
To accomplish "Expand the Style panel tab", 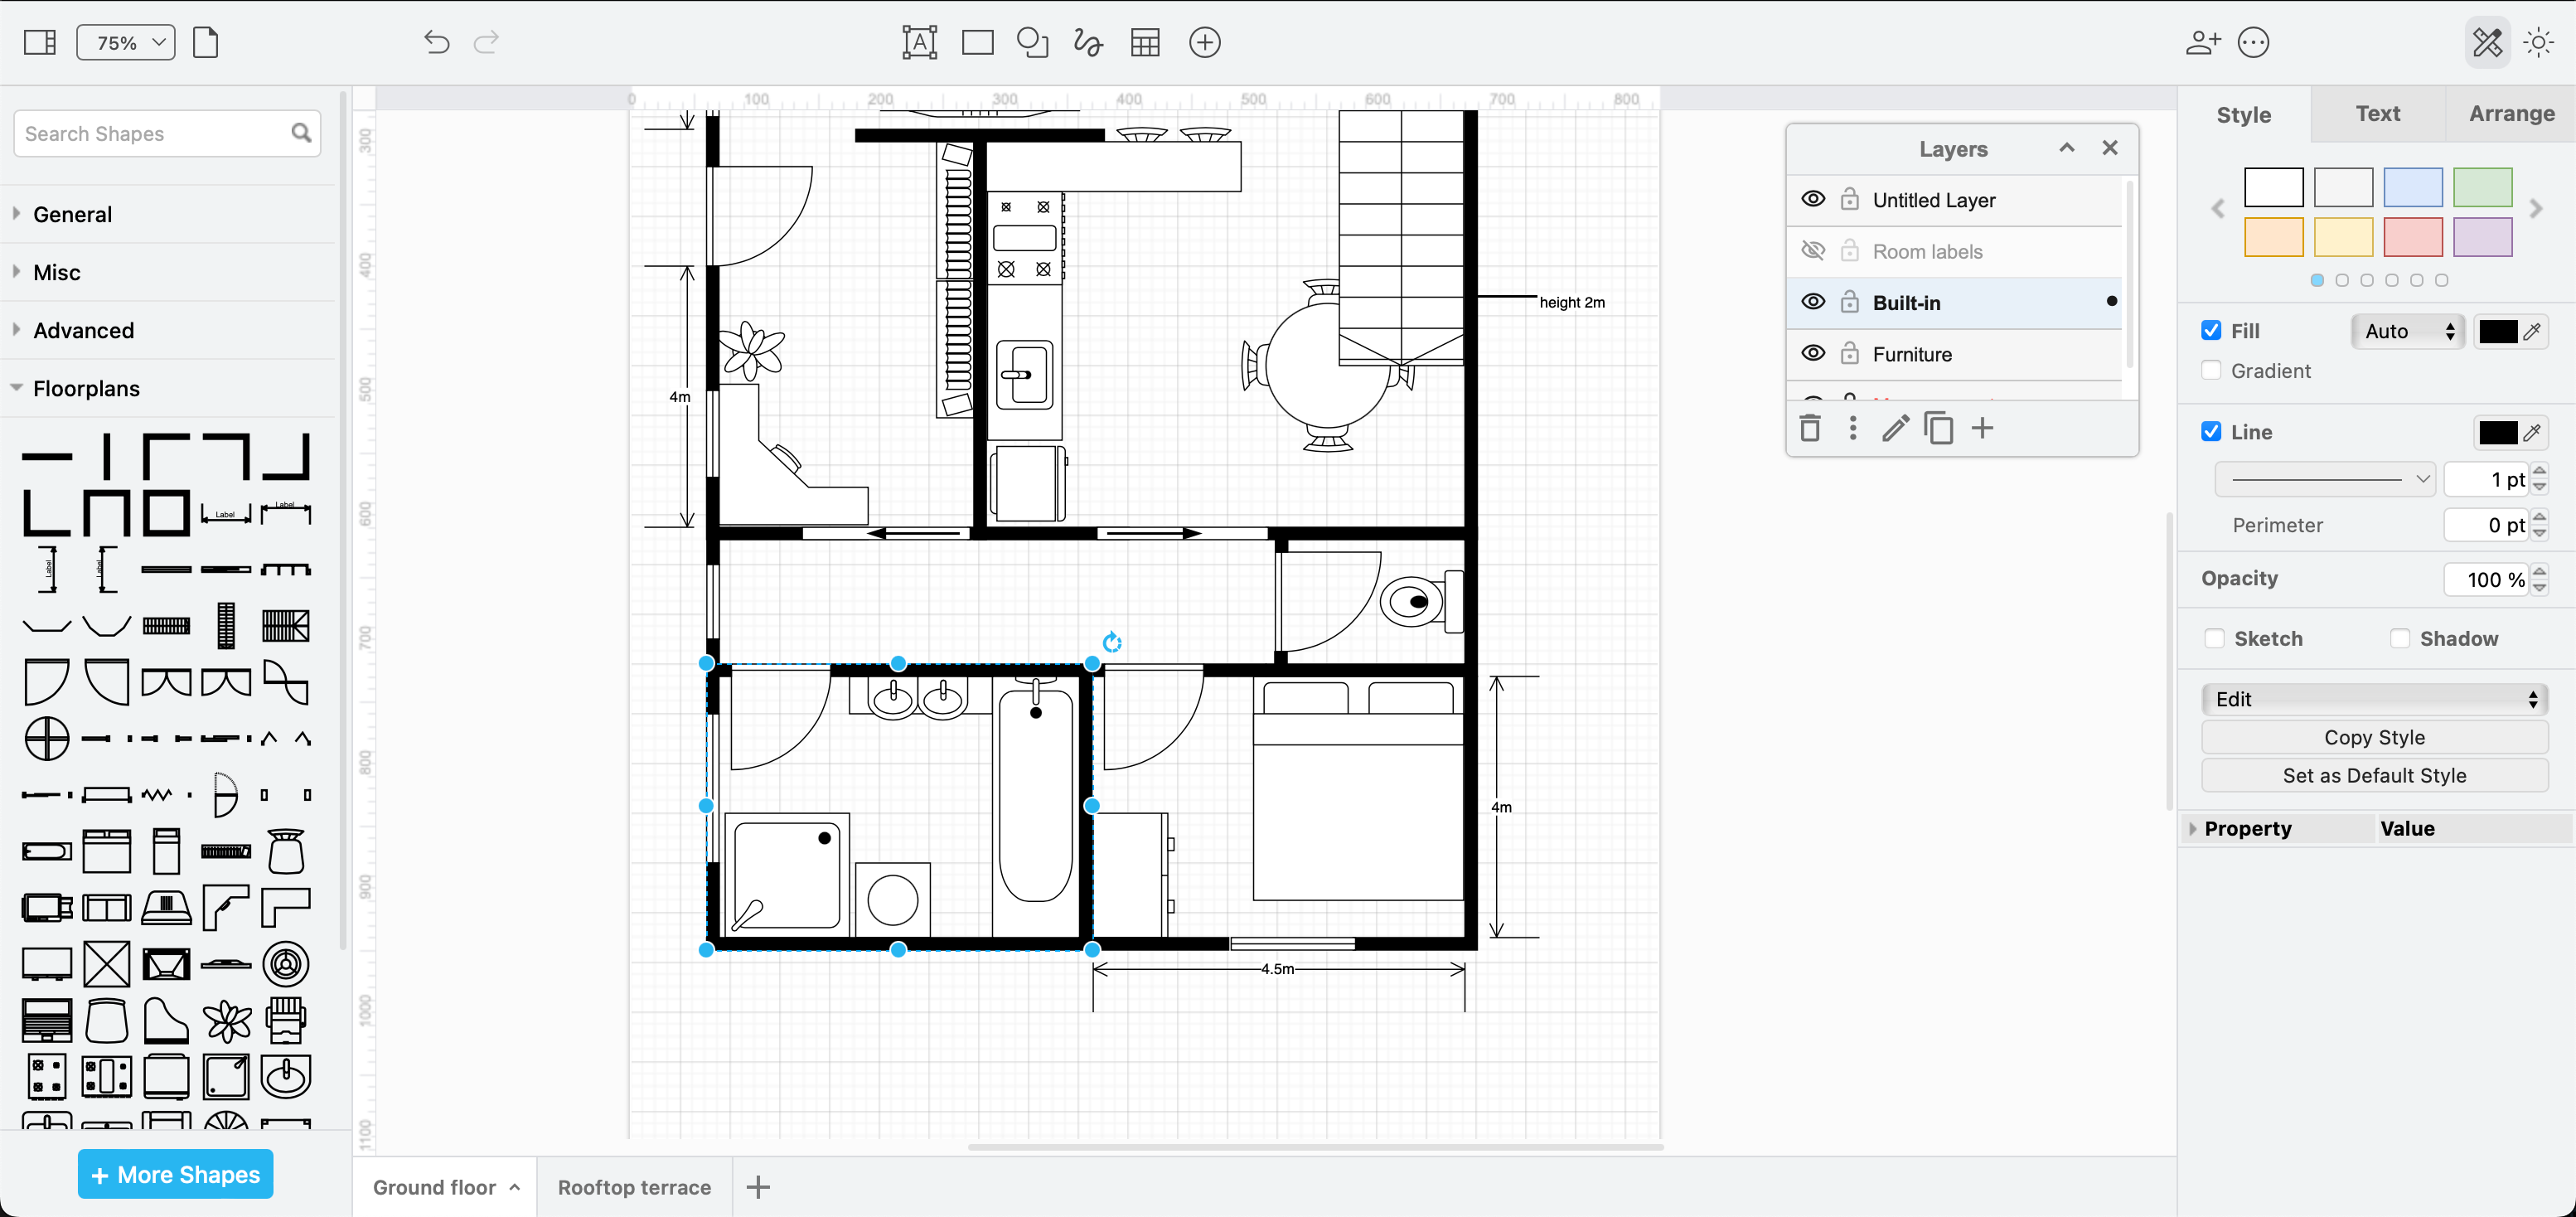I will (2243, 115).
